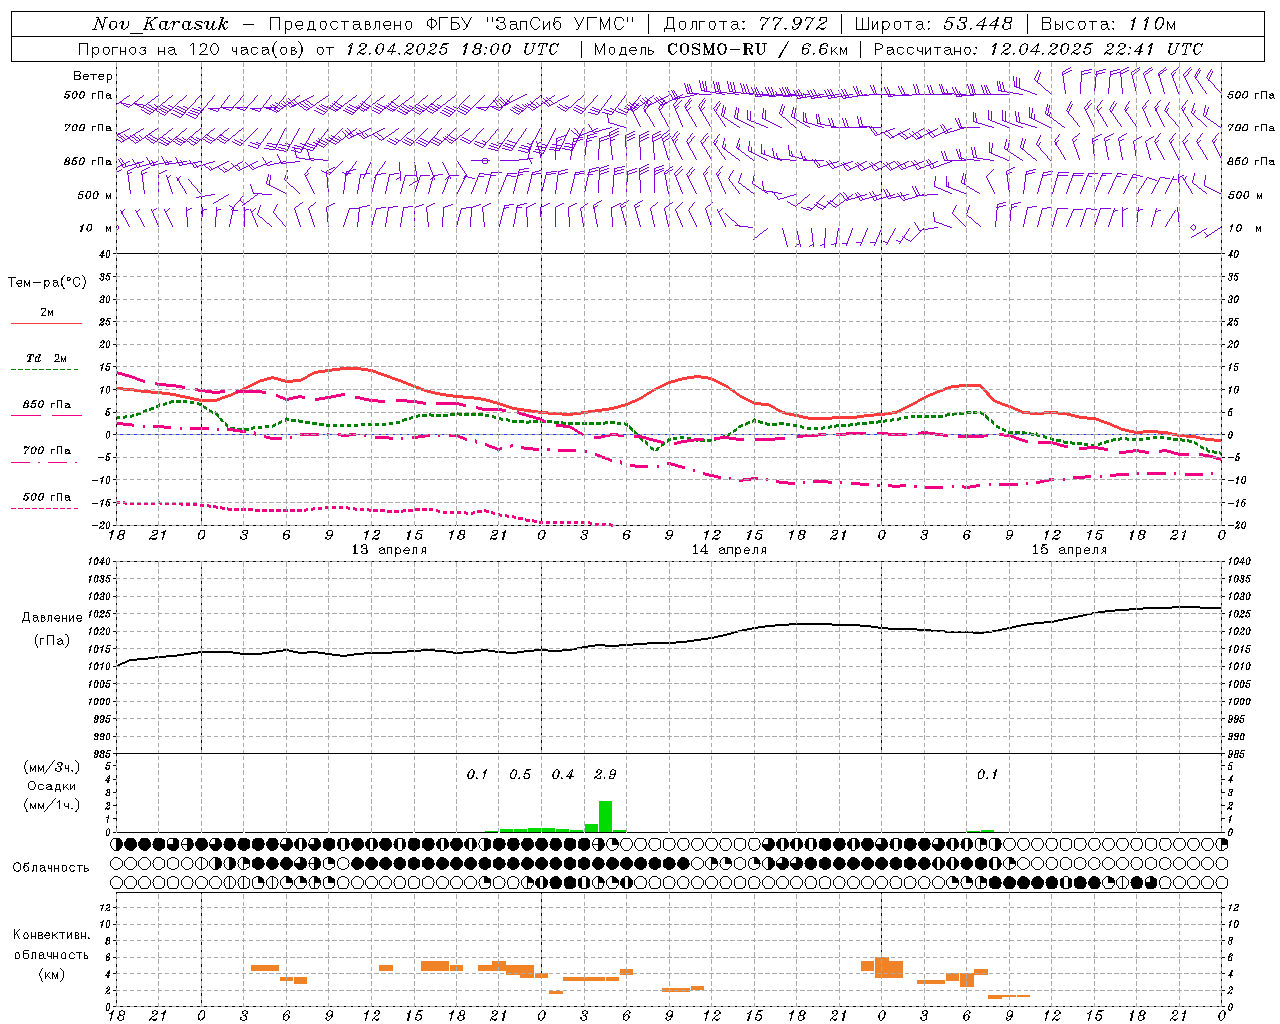Click the Конвективн. panel label
1280x1024 pixels.
coord(52,935)
